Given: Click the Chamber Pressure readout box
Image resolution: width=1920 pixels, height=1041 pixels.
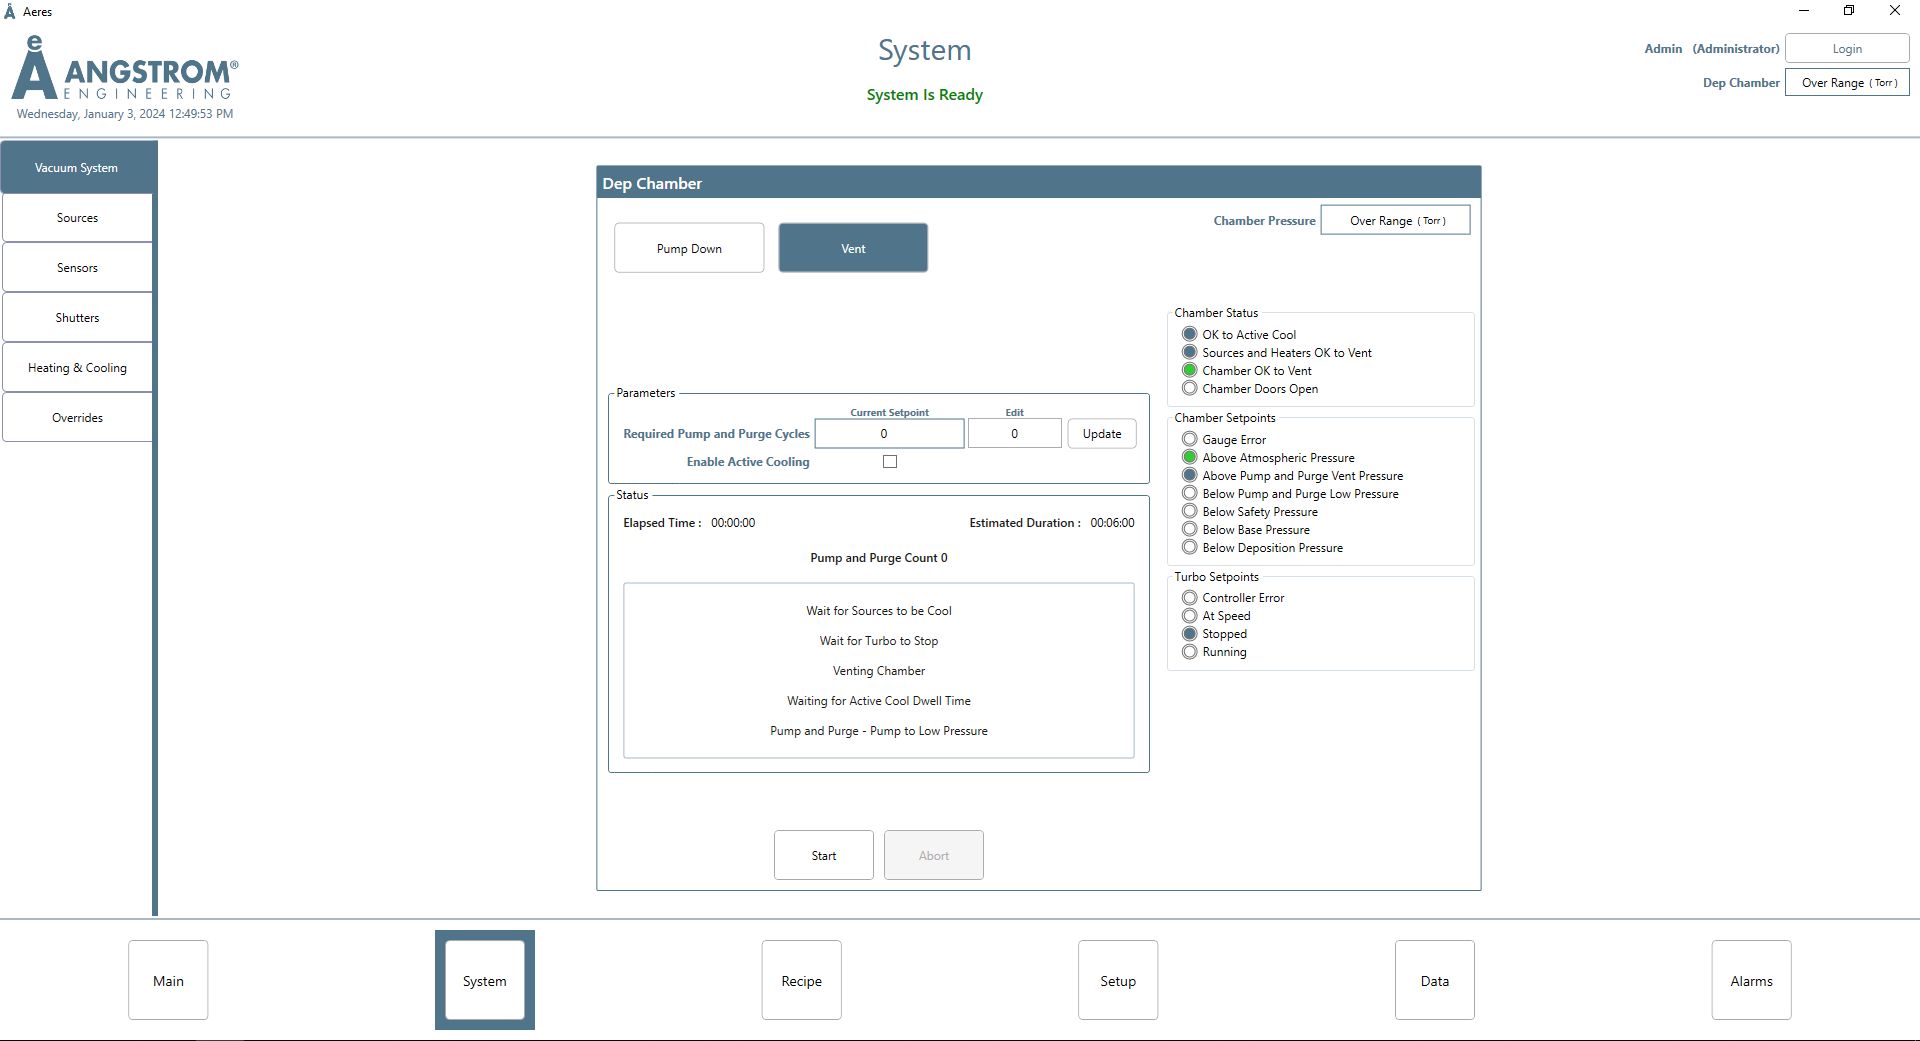Looking at the screenshot, I should coord(1395,221).
